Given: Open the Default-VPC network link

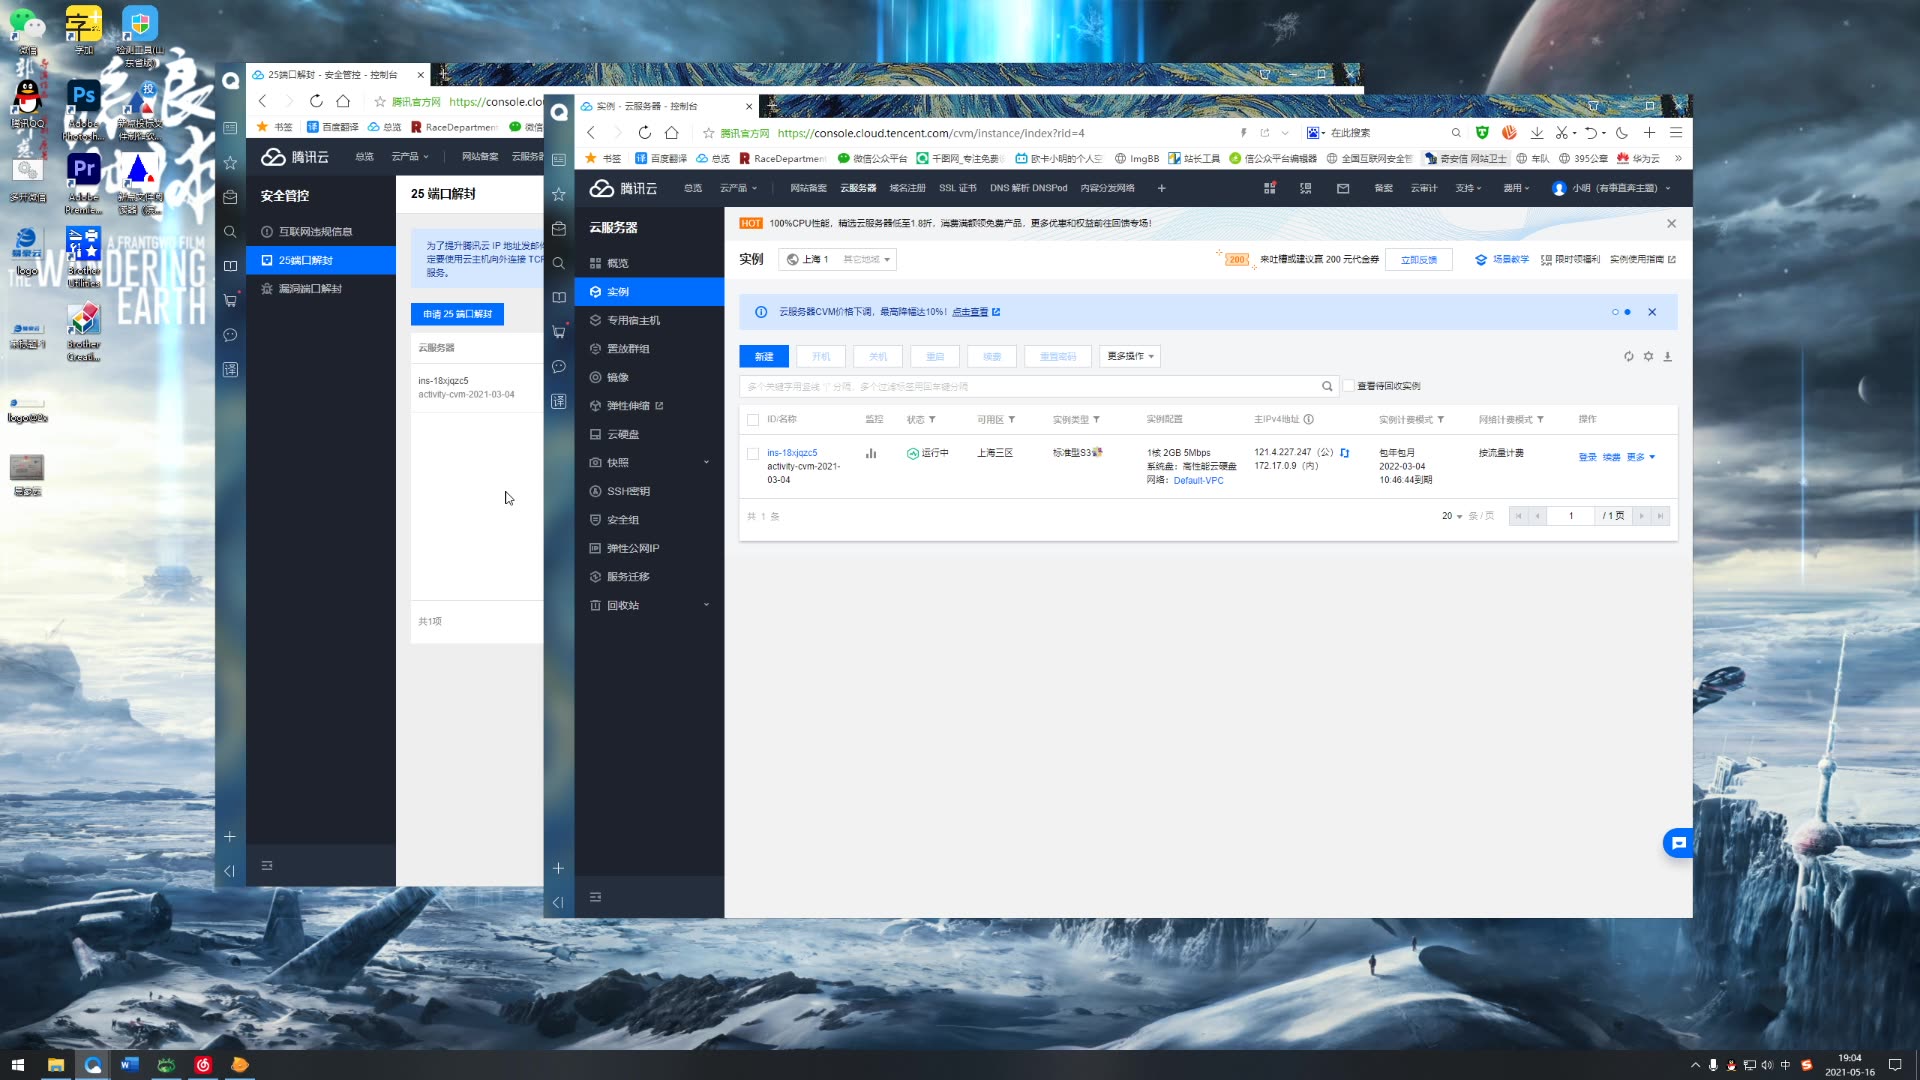Looking at the screenshot, I should pos(1198,481).
